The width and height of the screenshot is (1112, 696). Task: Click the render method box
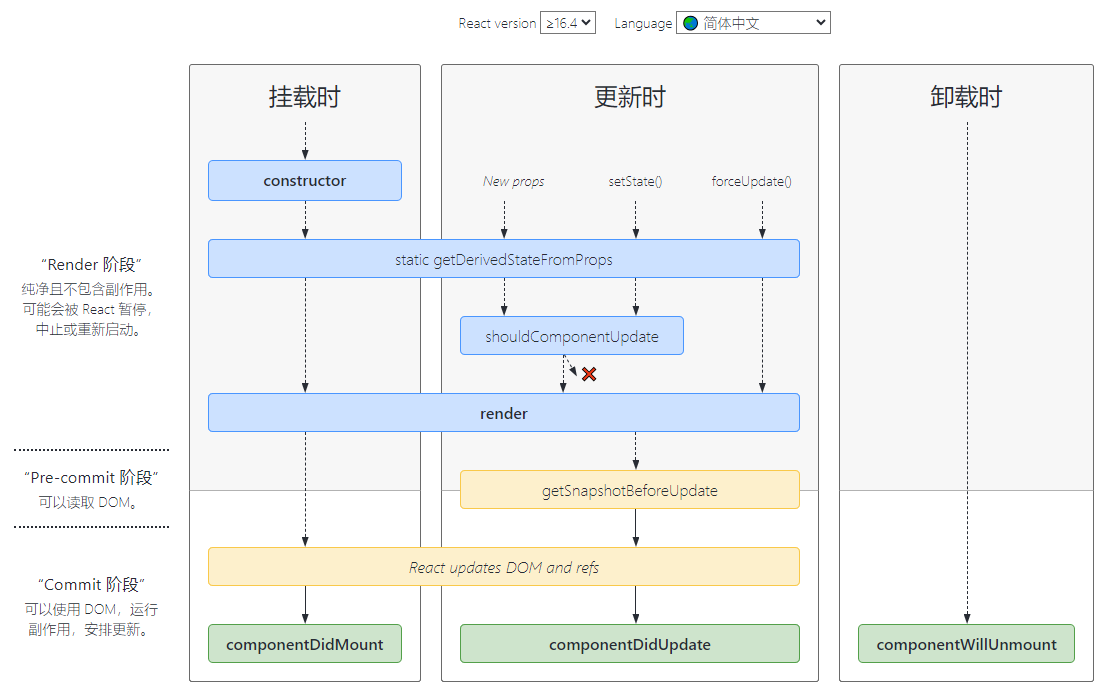point(503,413)
